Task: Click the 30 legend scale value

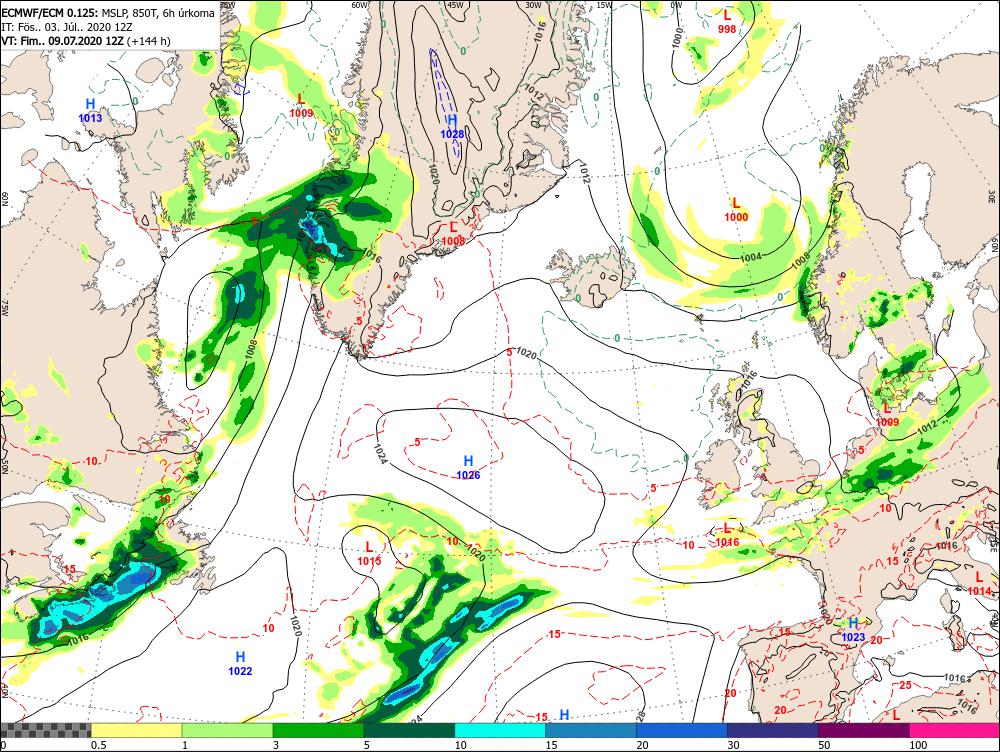Action: coord(733,745)
